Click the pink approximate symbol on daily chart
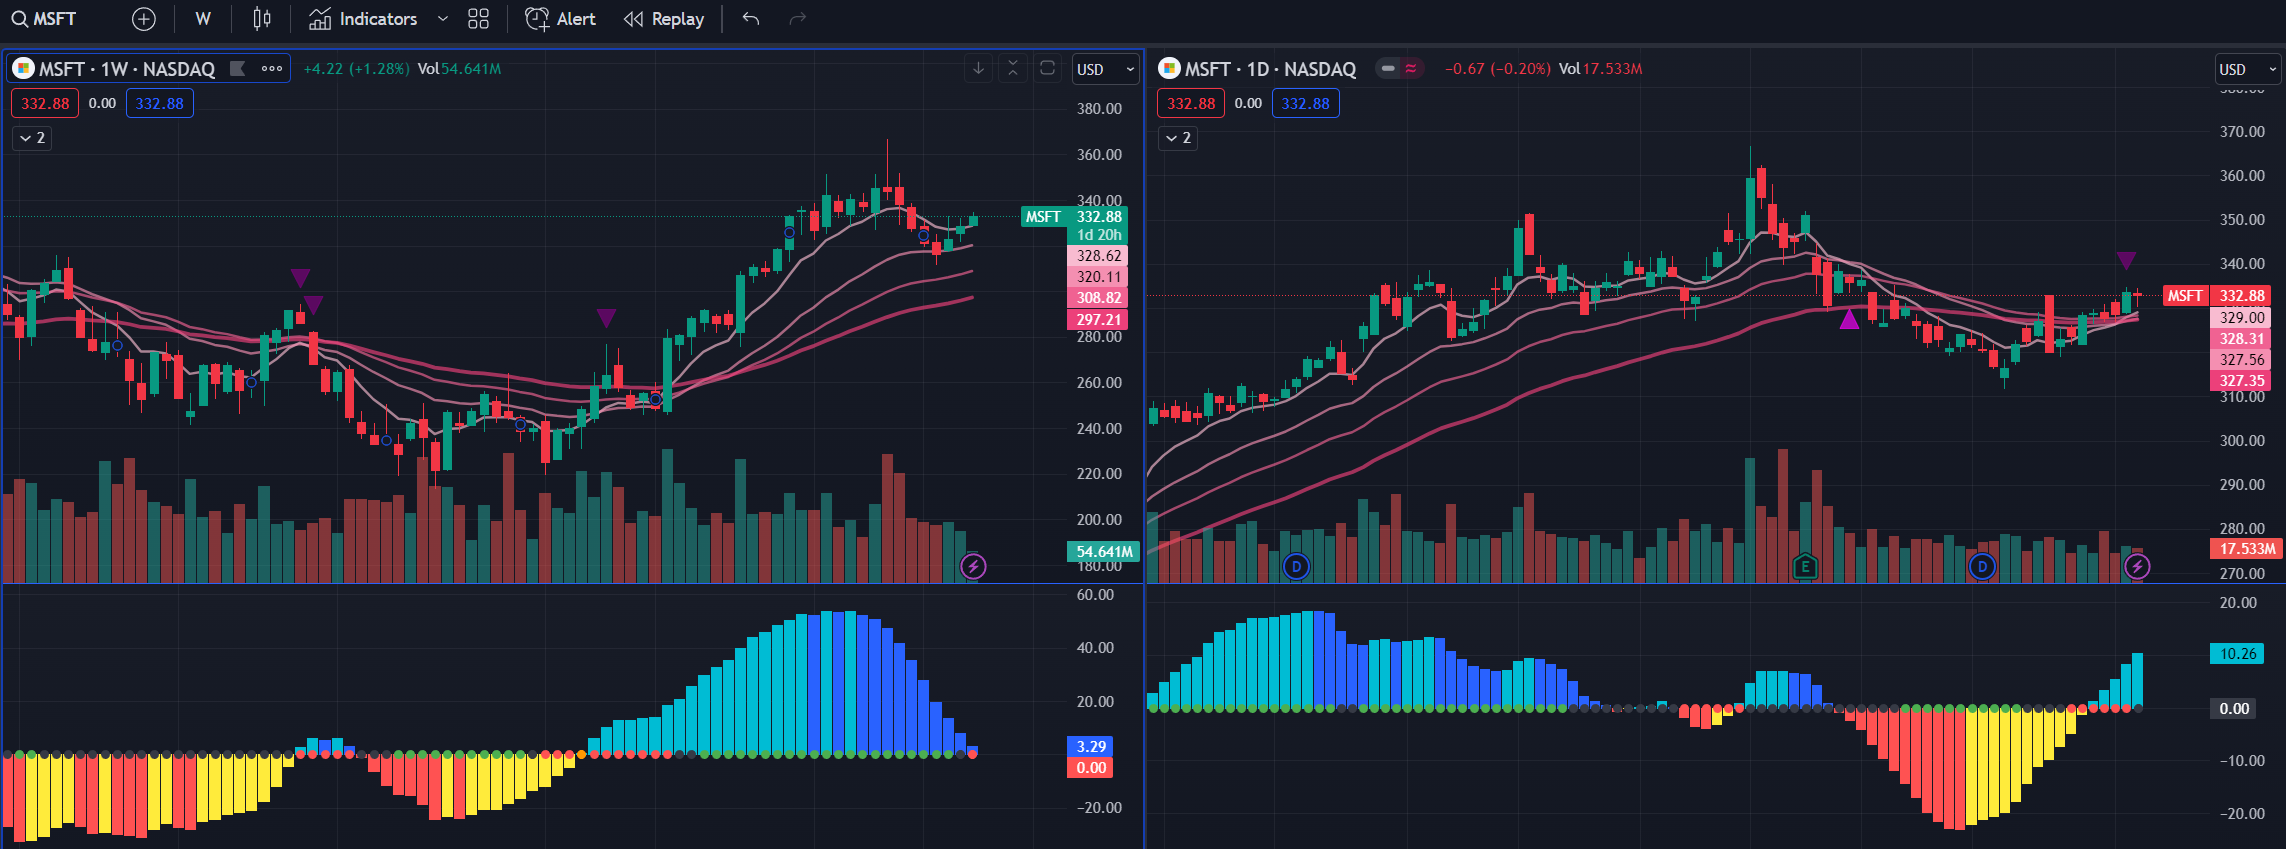Screen dimensions: 2286x849 (1411, 69)
